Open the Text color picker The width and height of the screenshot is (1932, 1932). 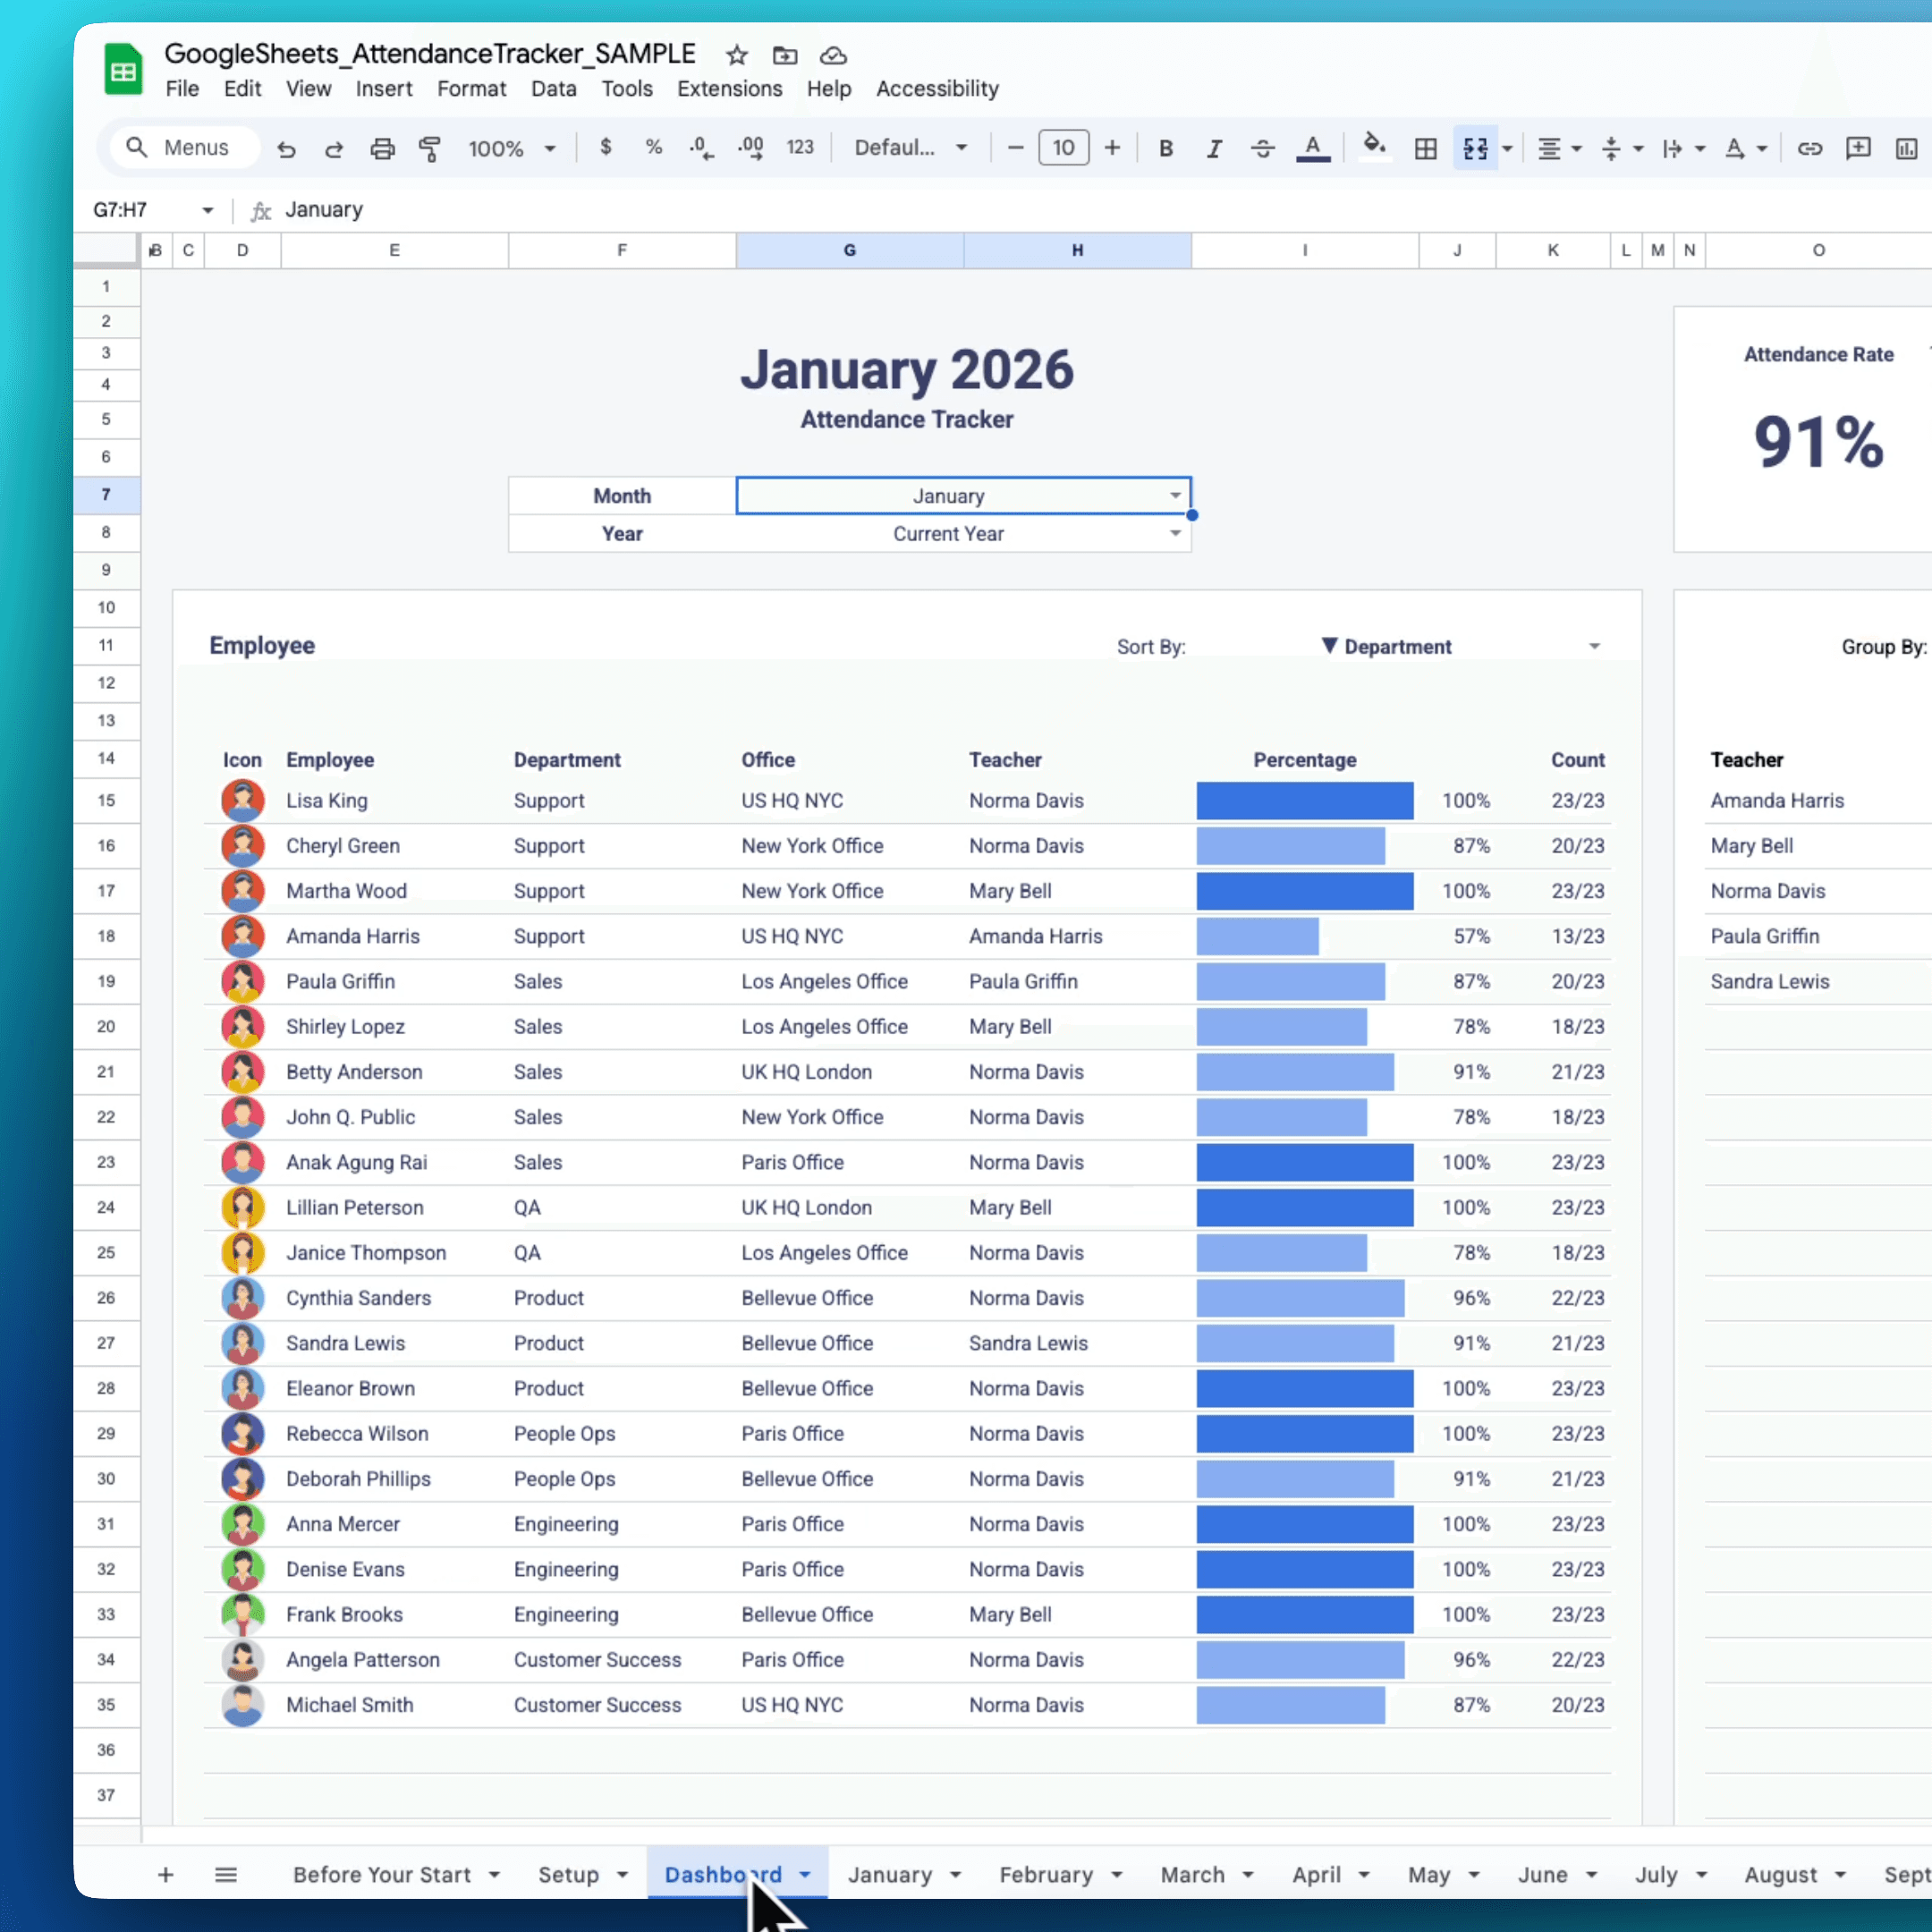click(x=1313, y=147)
